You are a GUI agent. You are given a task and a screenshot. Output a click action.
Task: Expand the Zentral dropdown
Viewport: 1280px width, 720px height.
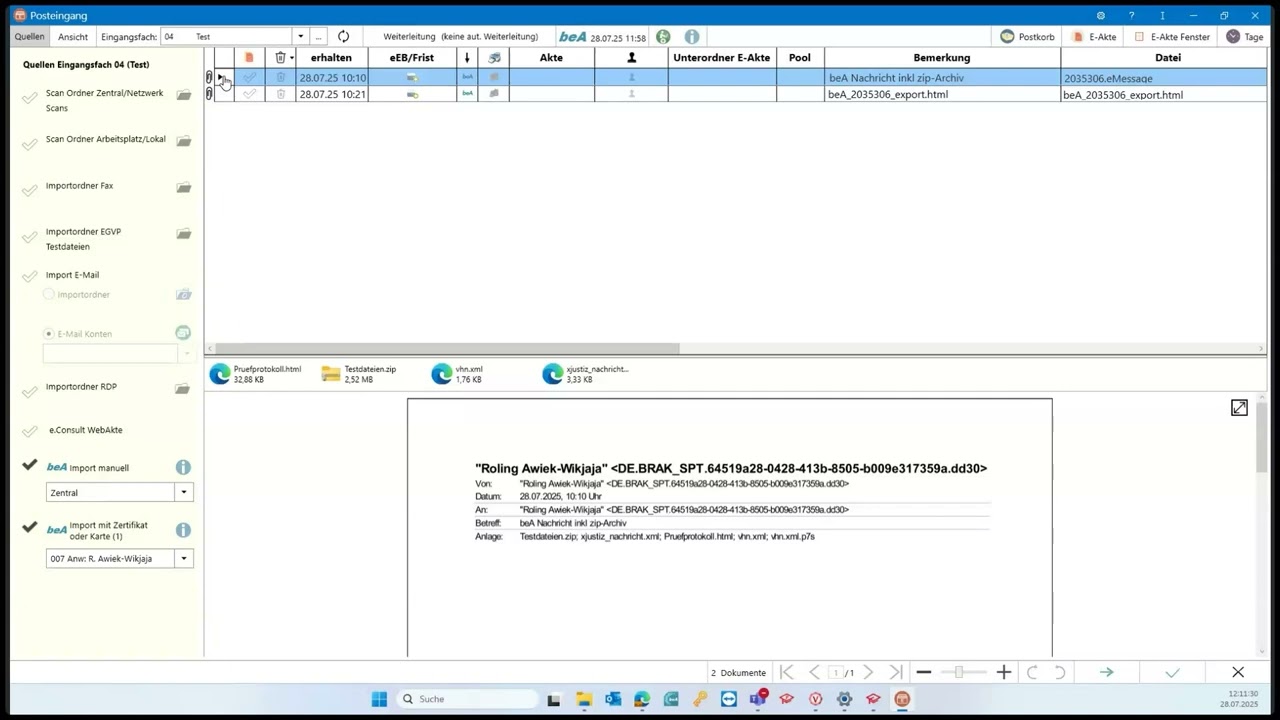pyautogui.click(x=184, y=492)
